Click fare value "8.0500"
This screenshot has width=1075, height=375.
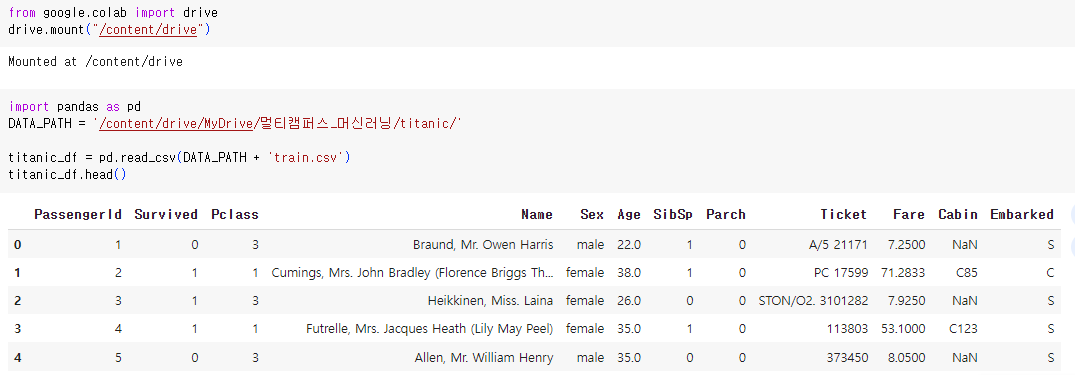[x=906, y=357]
